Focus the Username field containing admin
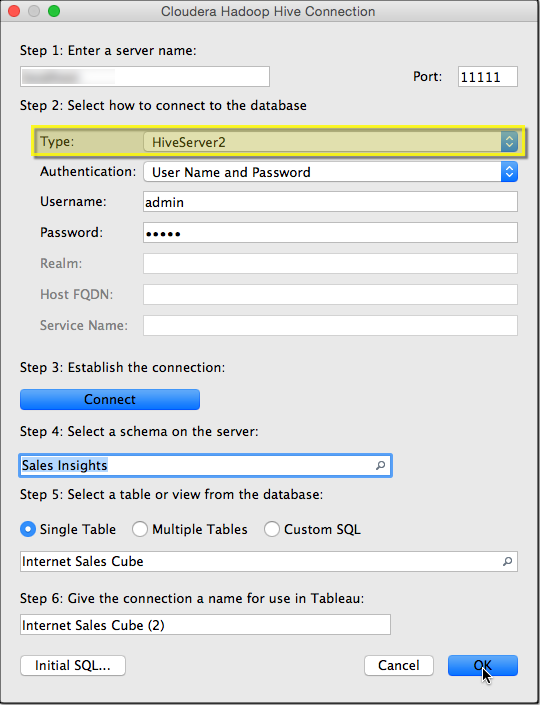 (330, 202)
